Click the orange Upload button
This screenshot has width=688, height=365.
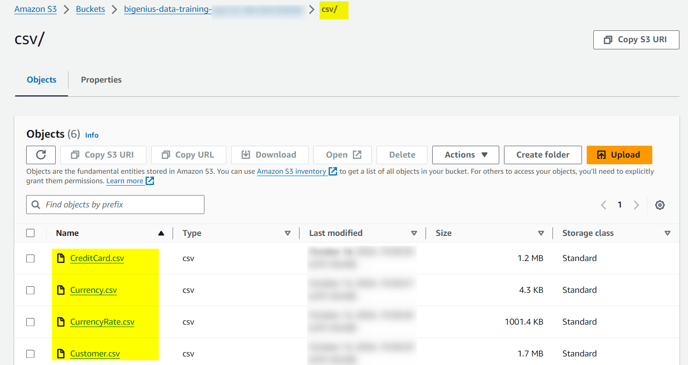coord(619,155)
